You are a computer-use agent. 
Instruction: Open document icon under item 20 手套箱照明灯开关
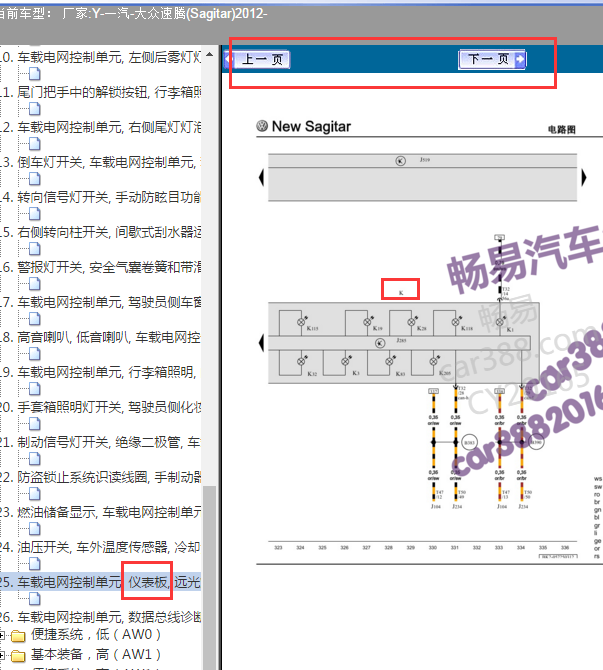(35, 424)
